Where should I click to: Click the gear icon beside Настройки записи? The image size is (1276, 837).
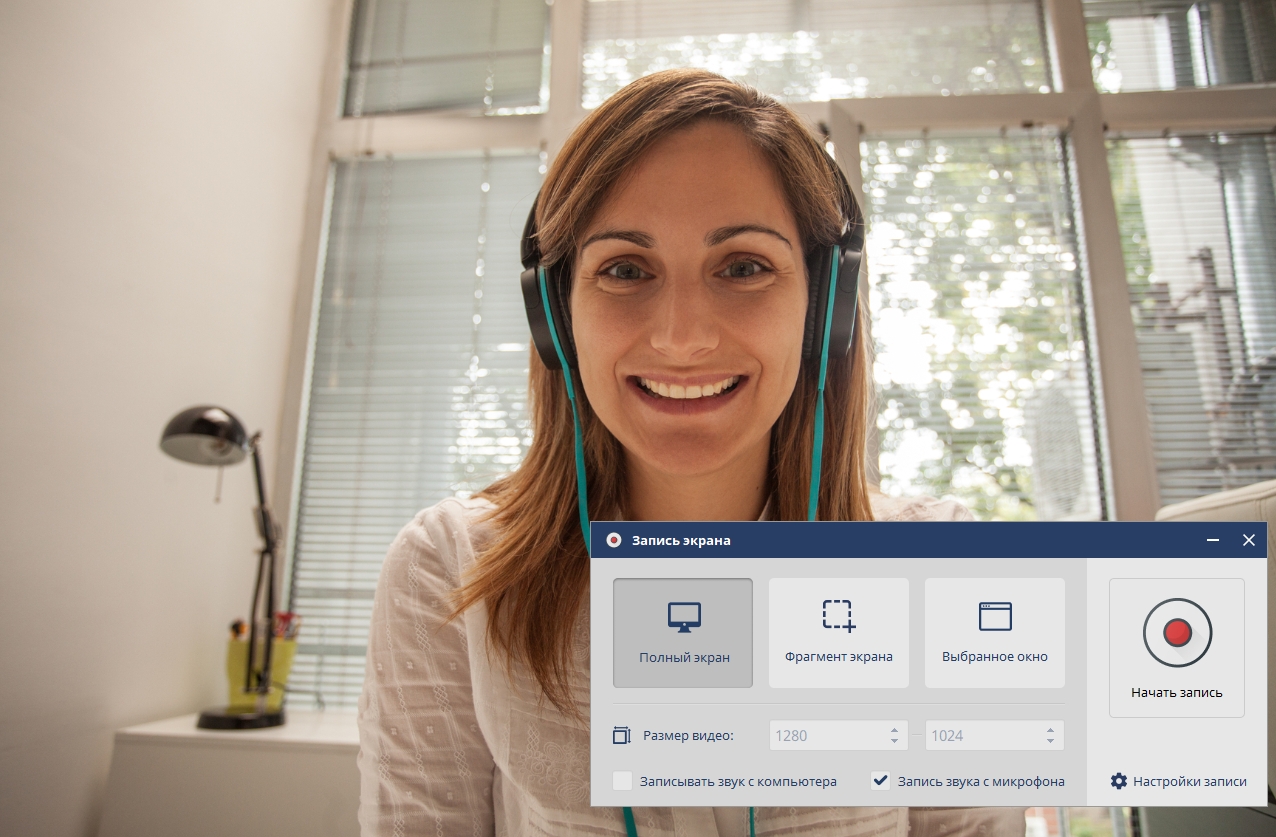(1119, 781)
